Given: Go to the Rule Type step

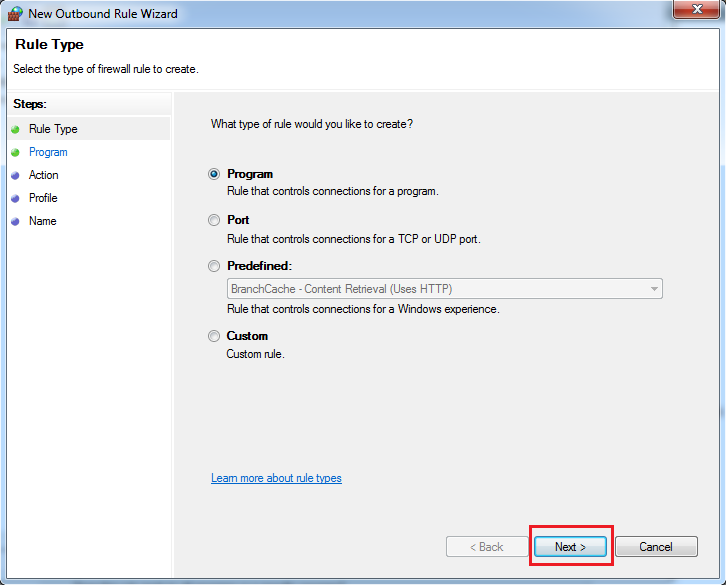Looking at the screenshot, I should [53, 129].
